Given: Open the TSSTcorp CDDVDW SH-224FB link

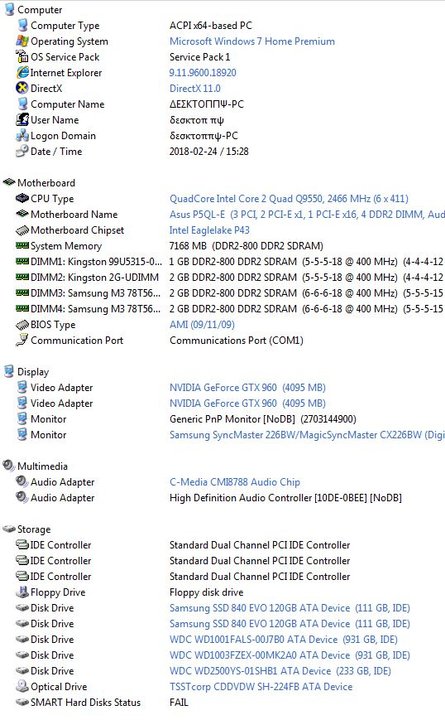Looking at the screenshot, I should pyautogui.click(x=261, y=687).
